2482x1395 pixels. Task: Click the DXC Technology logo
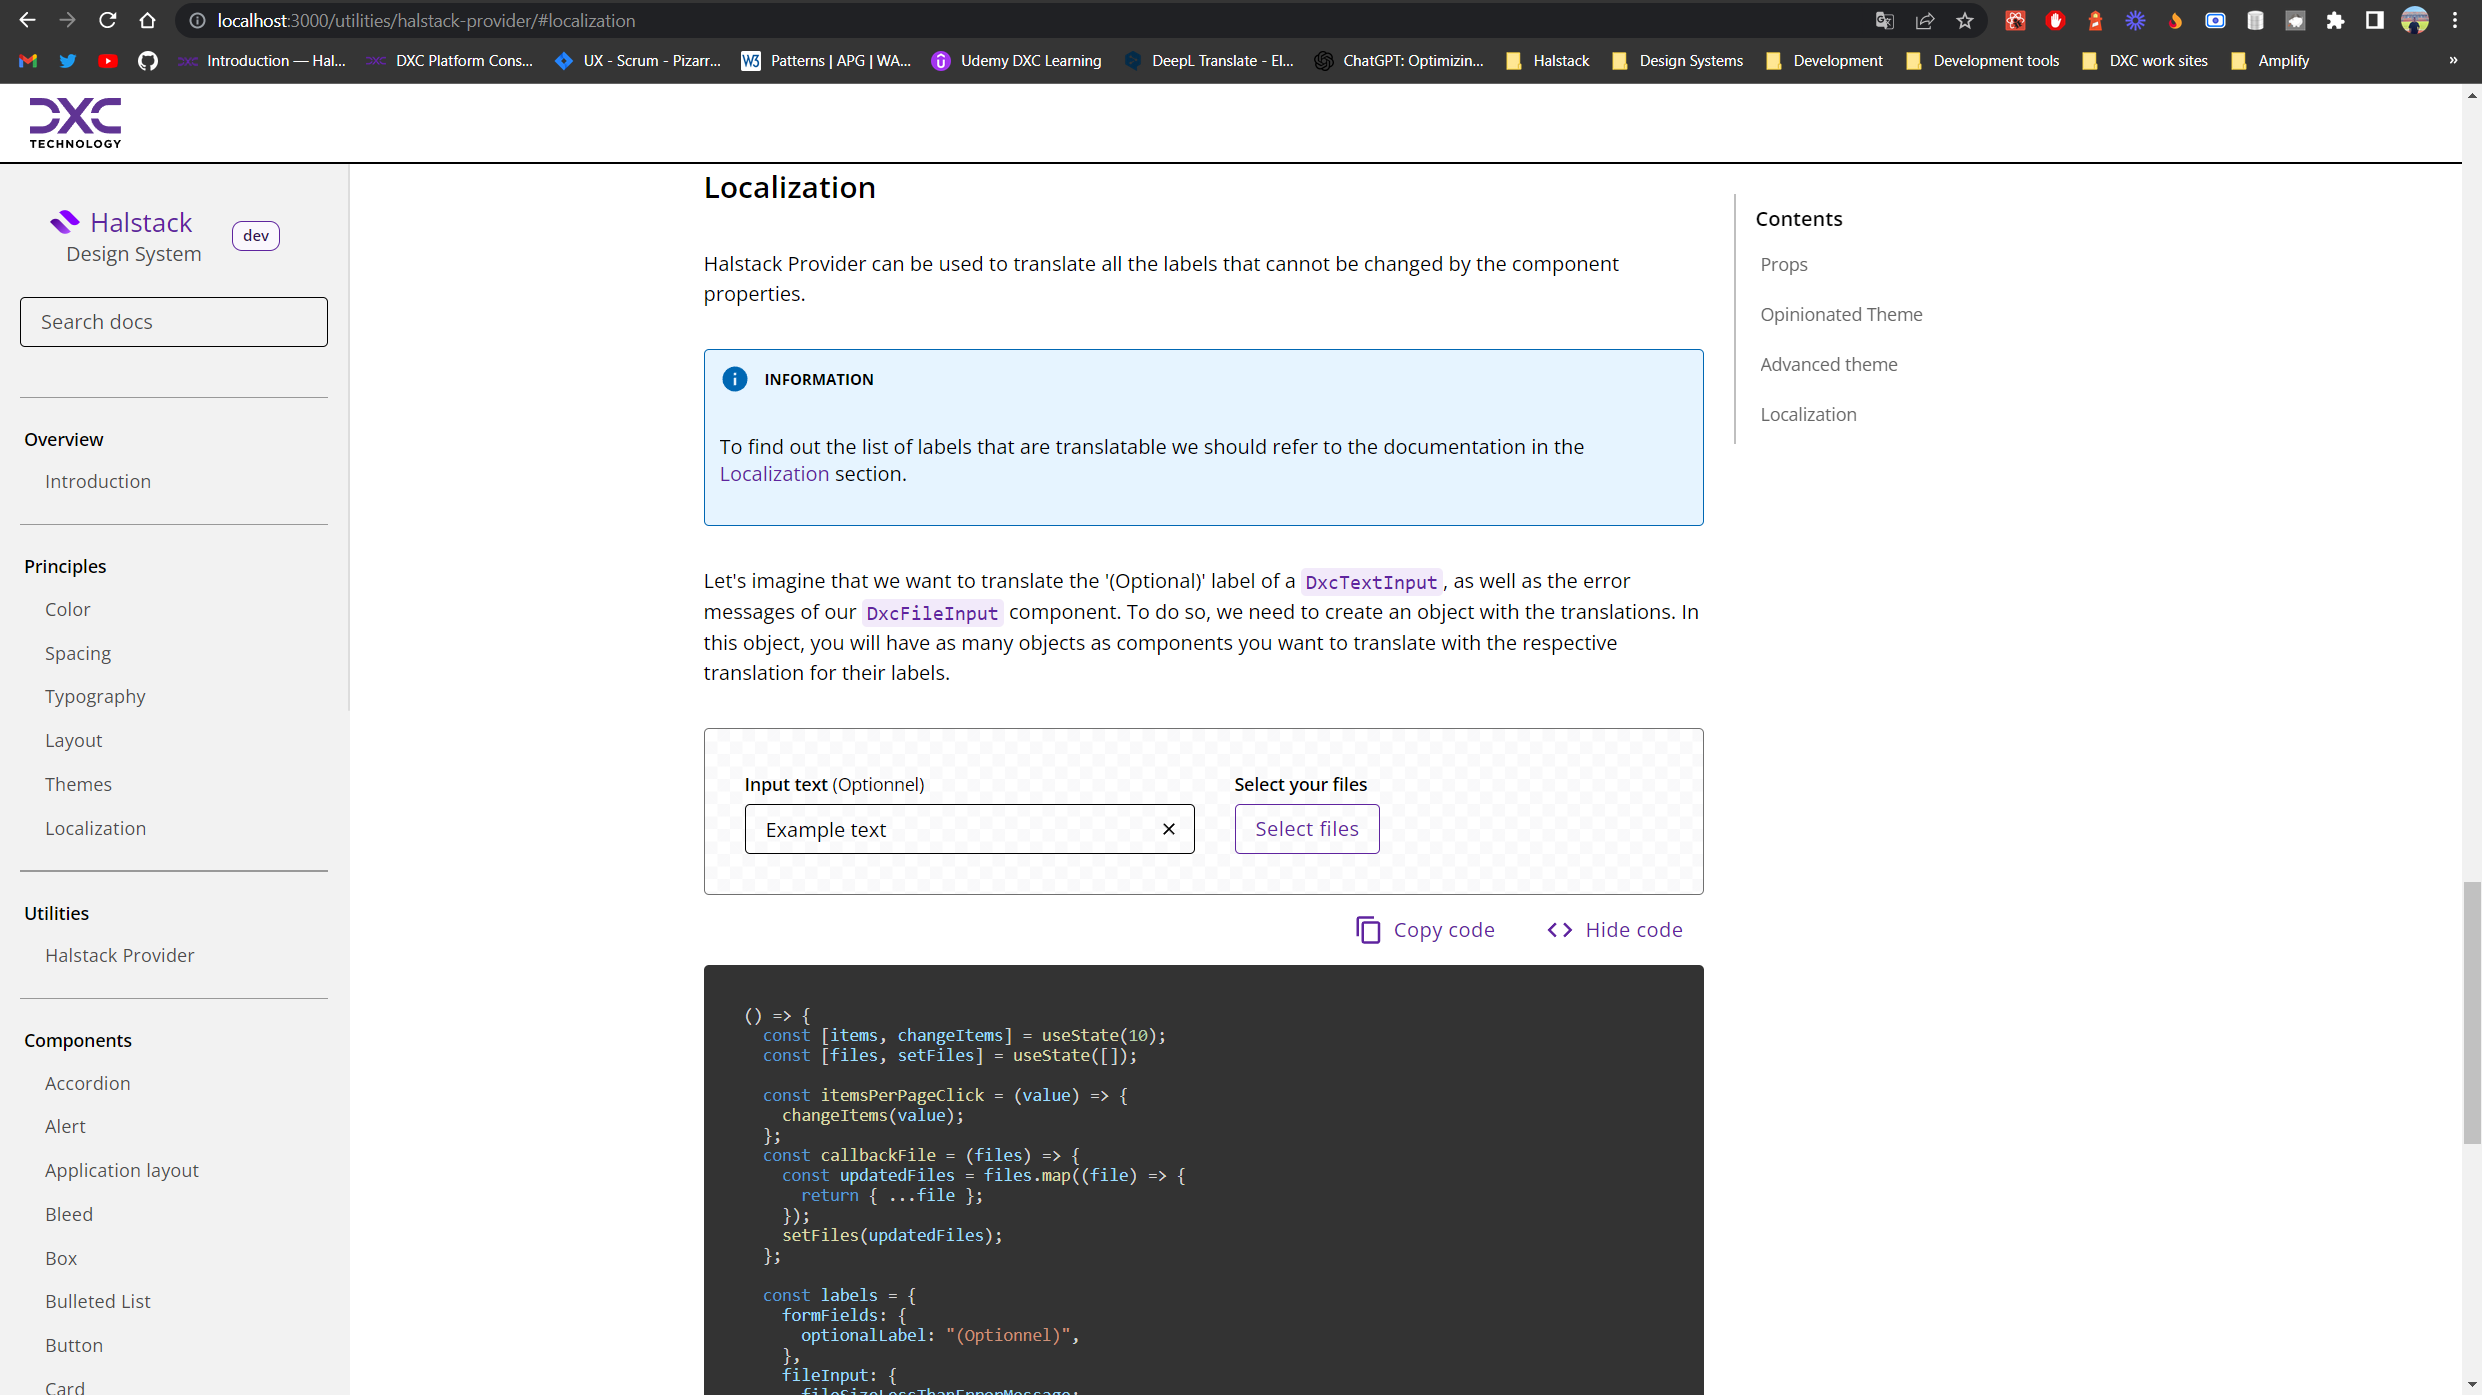[x=75, y=121]
